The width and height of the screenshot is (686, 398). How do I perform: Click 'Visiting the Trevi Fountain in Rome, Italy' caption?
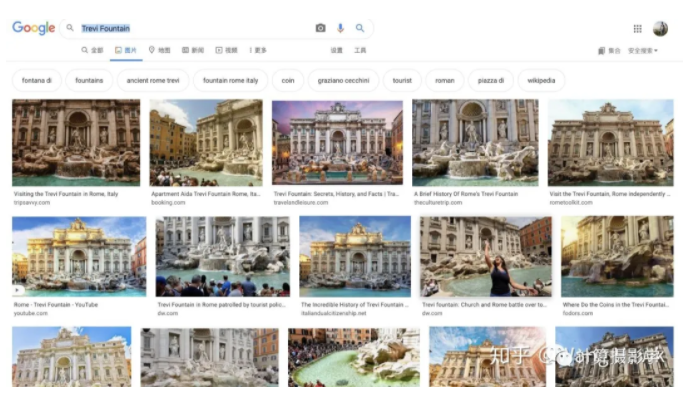coord(66,194)
